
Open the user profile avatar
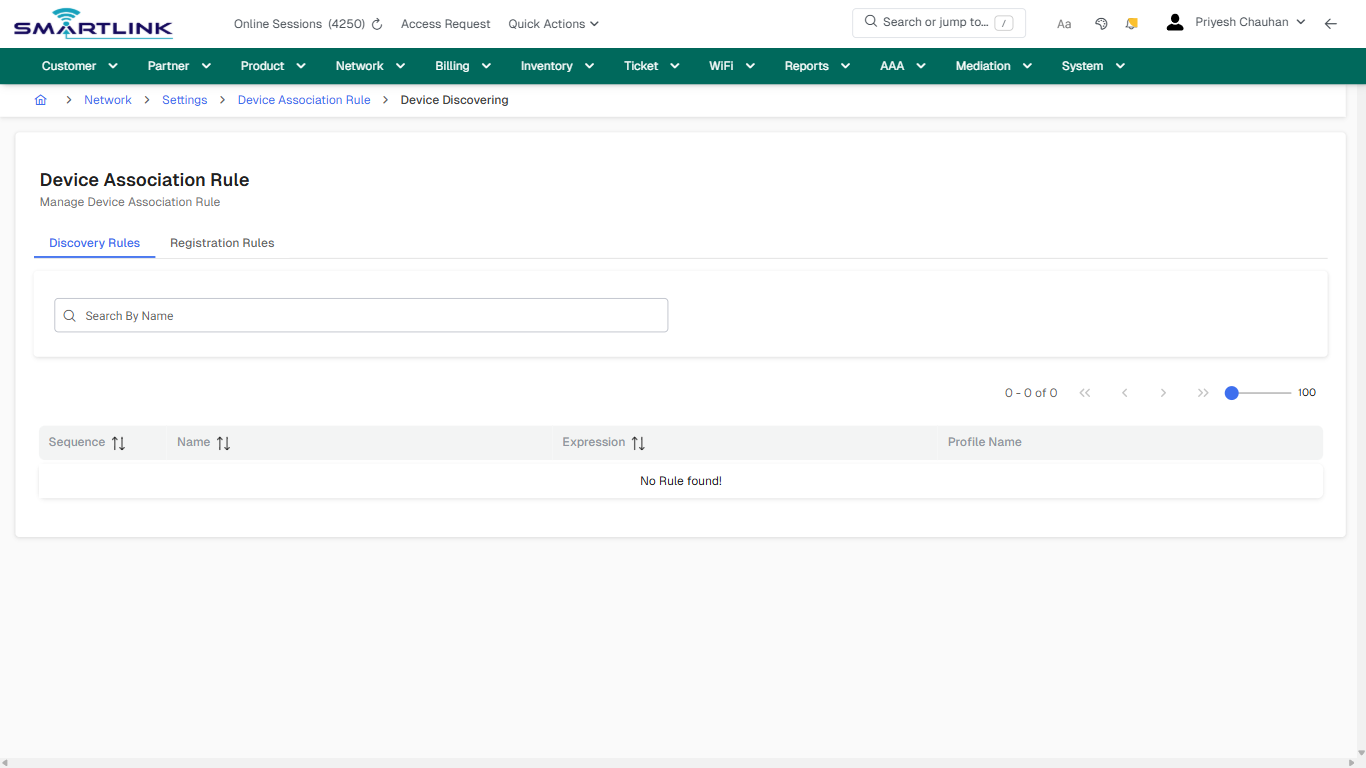tap(1174, 21)
